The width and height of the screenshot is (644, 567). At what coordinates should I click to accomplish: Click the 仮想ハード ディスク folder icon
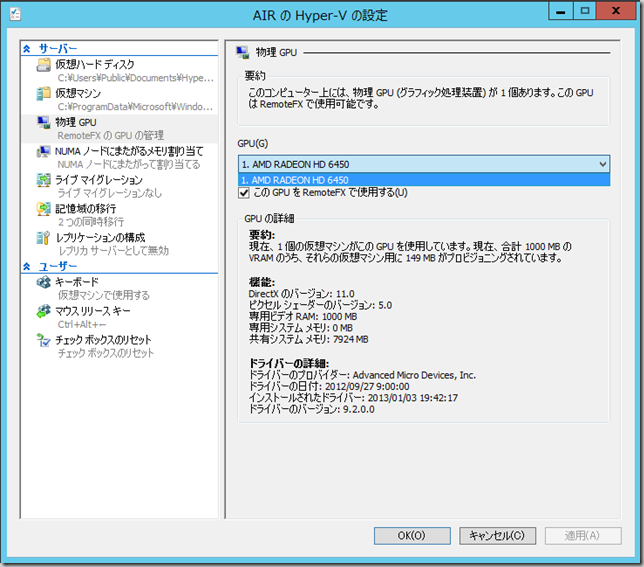tap(44, 65)
